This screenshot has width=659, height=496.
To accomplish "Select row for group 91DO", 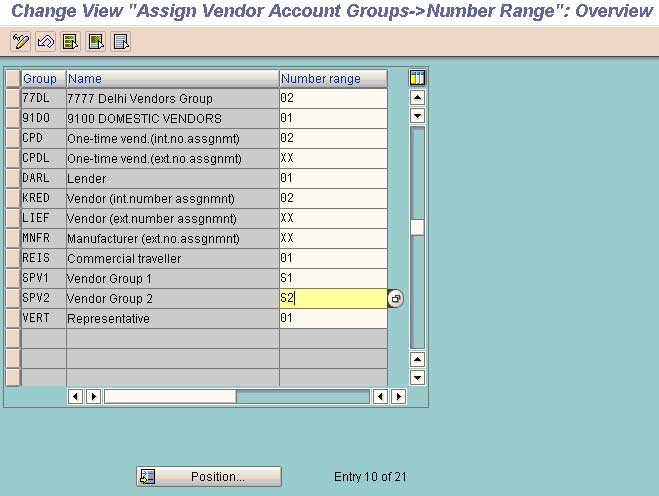I will 13,118.
